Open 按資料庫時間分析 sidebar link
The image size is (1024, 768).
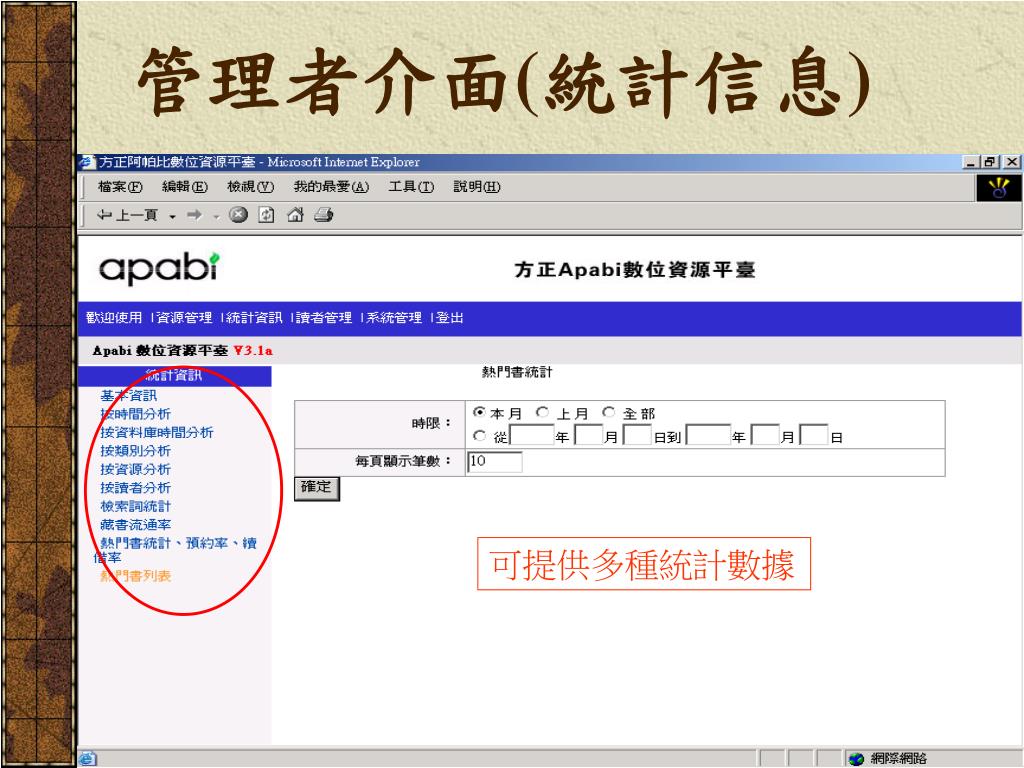click(x=157, y=432)
